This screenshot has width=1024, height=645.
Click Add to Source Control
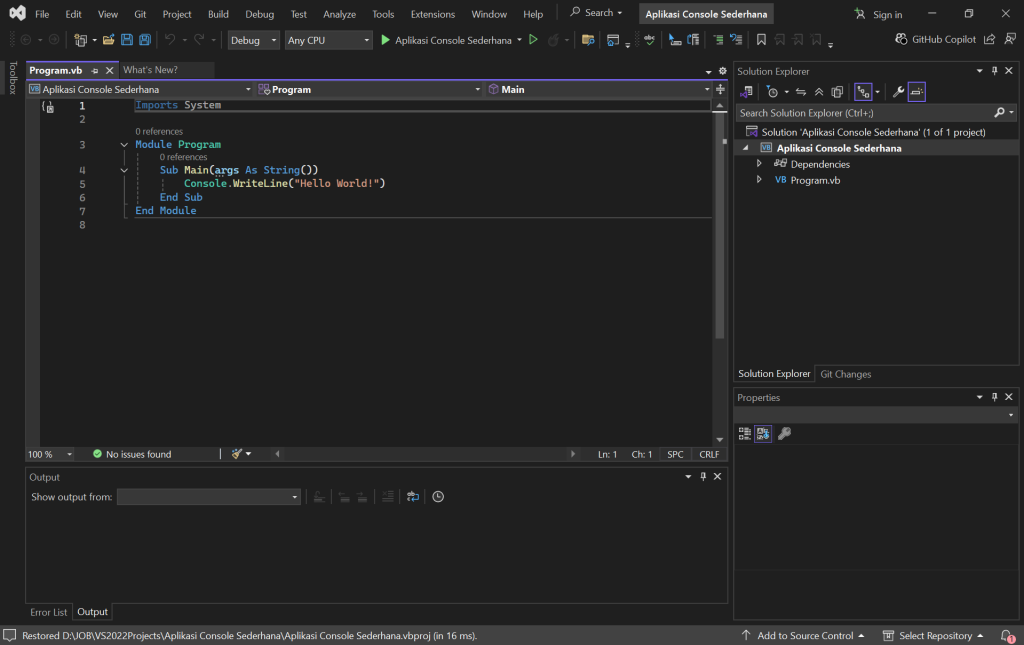(803, 635)
